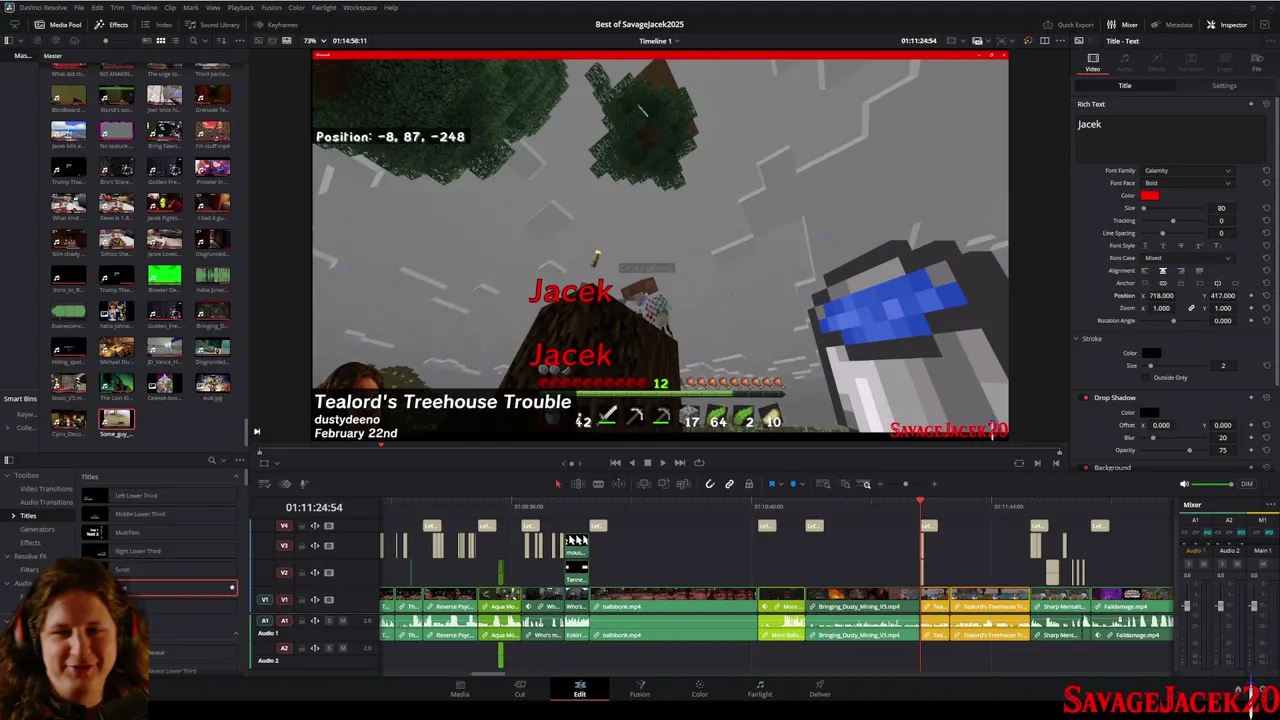Click the Stroke color swatch
This screenshot has width=1280, height=720.
pyautogui.click(x=1151, y=353)
